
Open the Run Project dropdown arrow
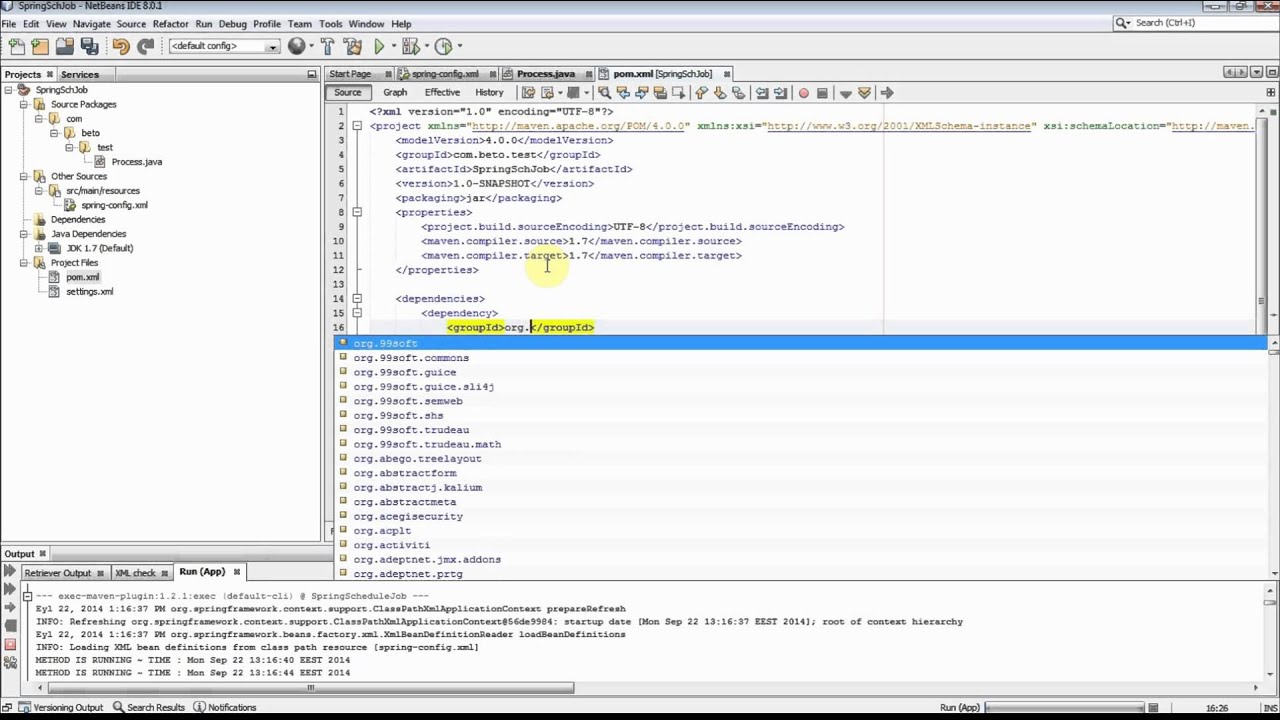pyautogui.click(x=393, y=46)
